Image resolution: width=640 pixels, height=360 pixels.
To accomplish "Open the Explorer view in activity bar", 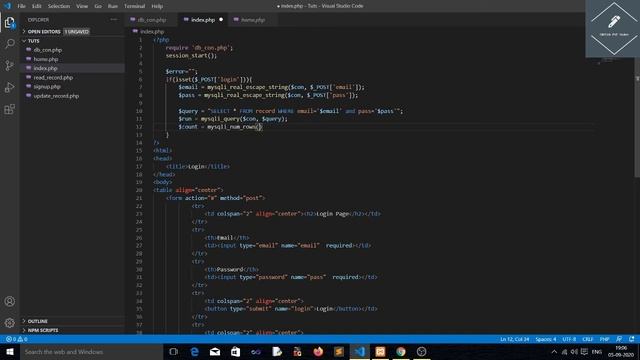I will coord(9,22).
